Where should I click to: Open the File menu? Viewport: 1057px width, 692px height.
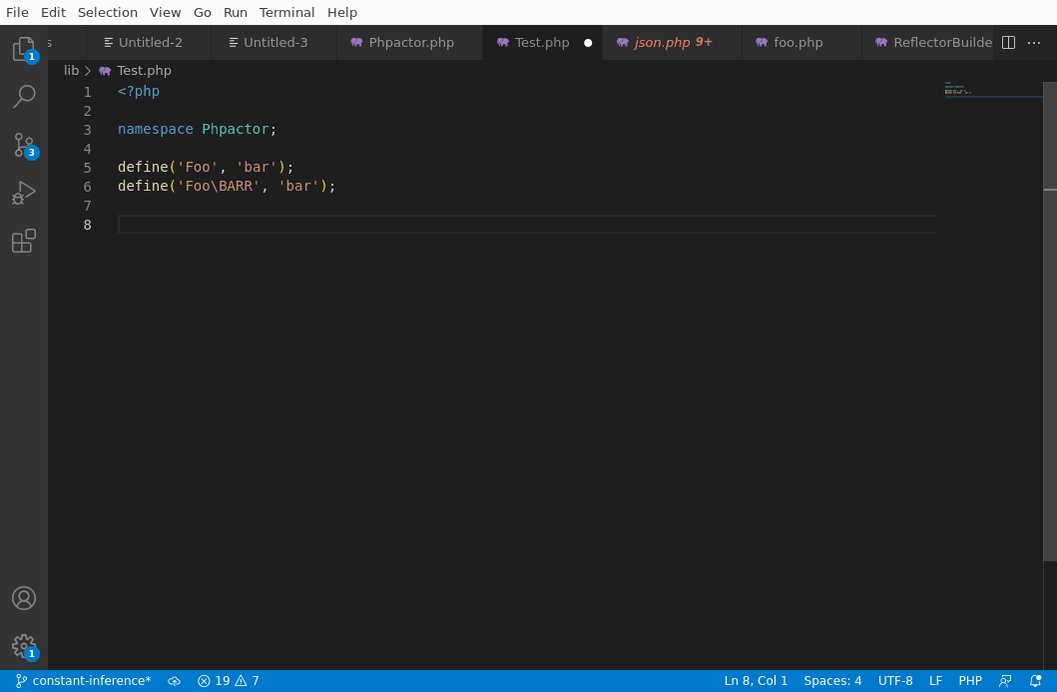[17, 12]
